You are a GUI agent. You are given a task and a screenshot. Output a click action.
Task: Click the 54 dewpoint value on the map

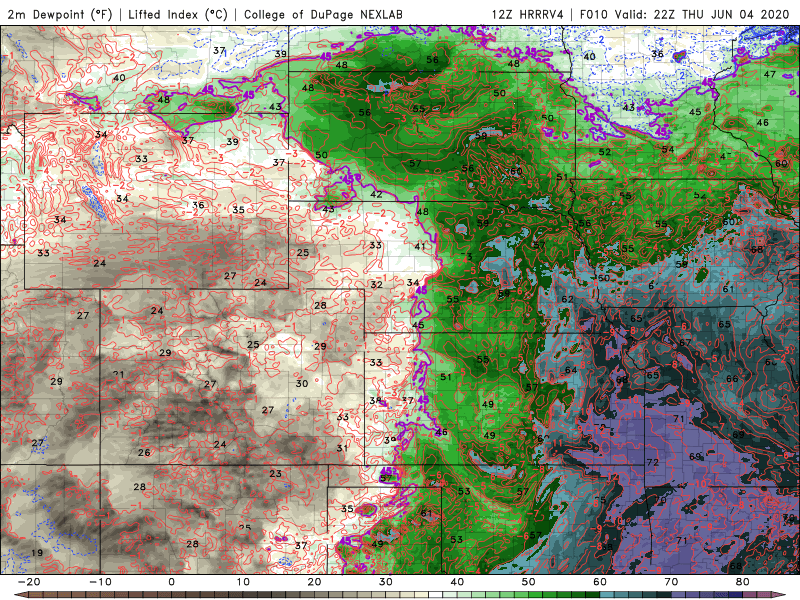tap(668, 149)
